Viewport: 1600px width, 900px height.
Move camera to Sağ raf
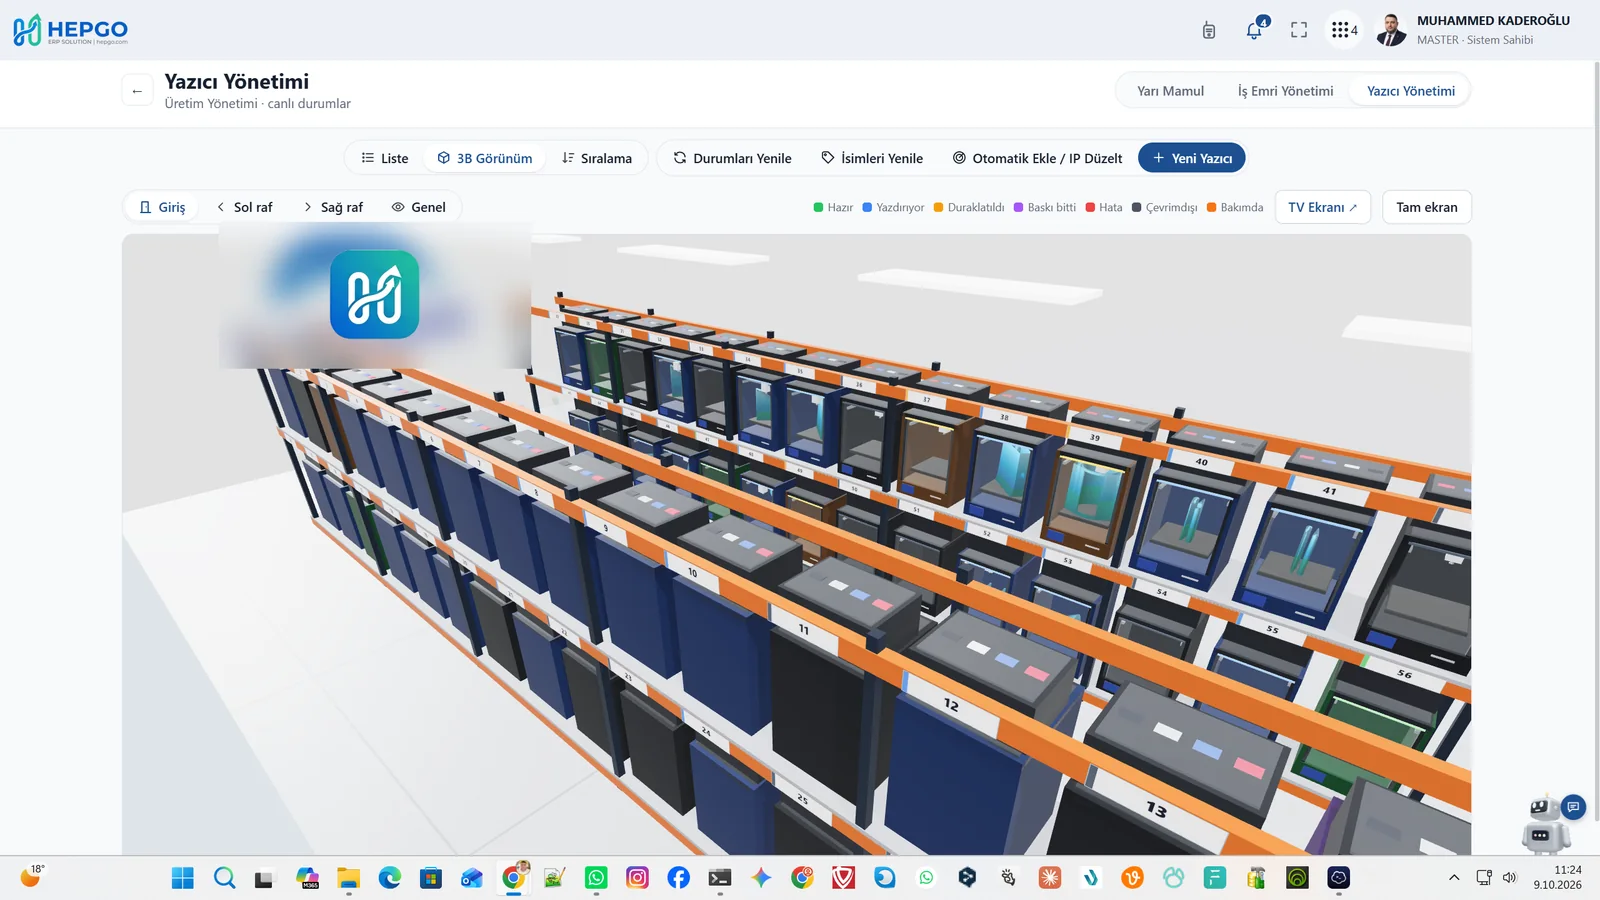[x=333, y=207]
